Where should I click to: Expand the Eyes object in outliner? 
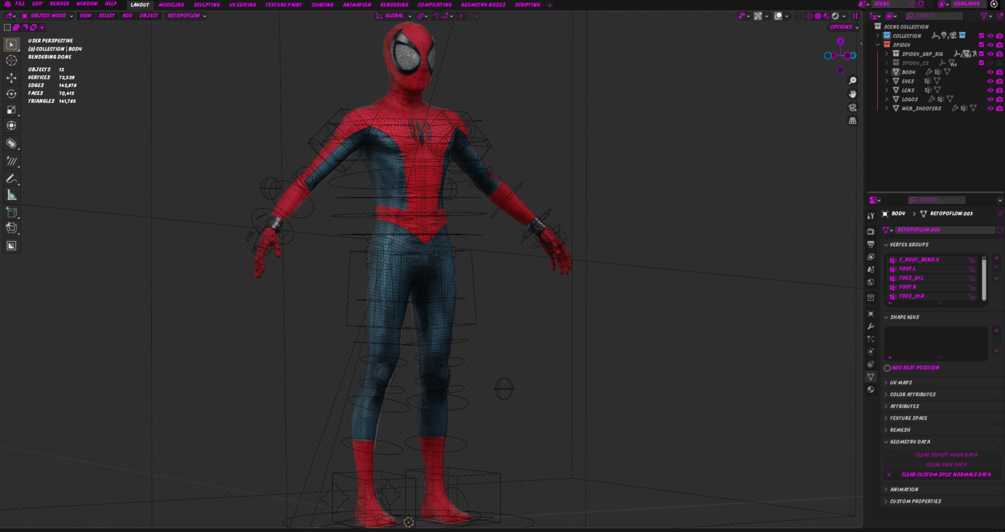(x=887, y=81)
